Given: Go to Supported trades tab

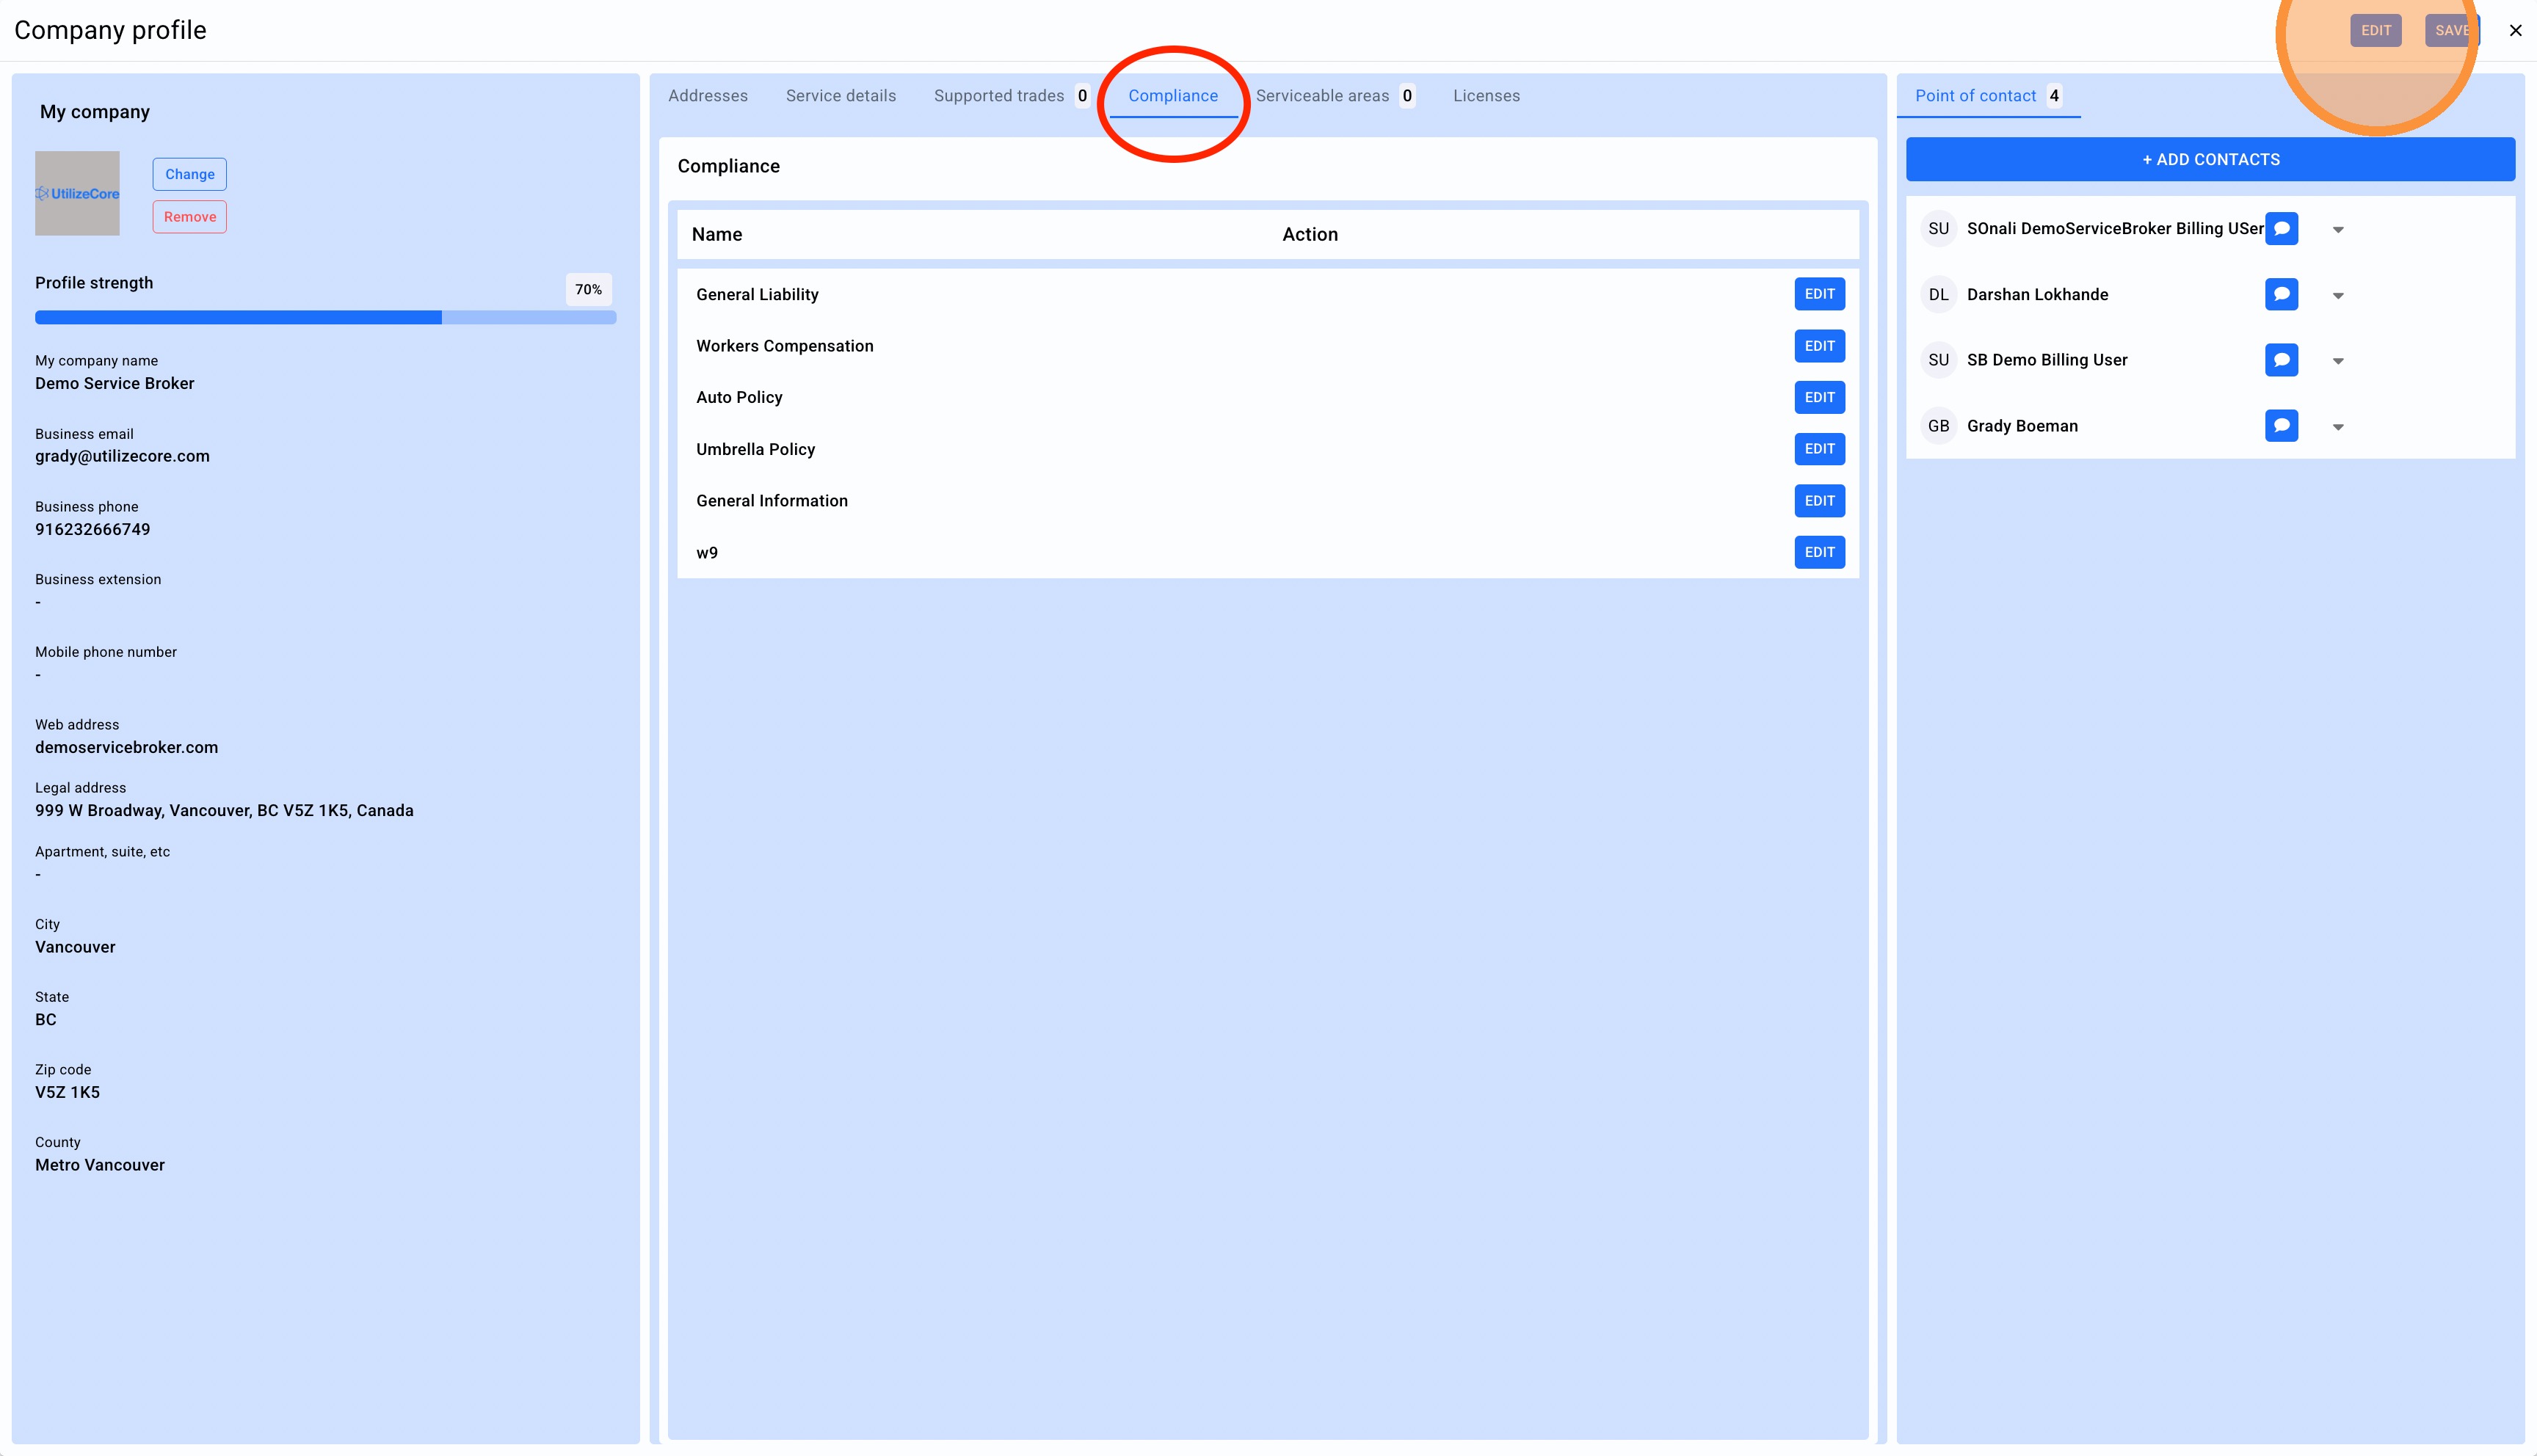Looking at the screenshot, I should coord(998,96).
